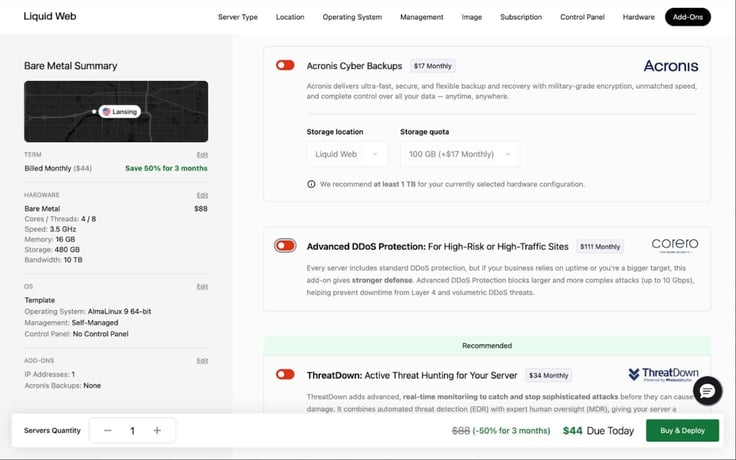The height and width of the screenshot is (460, 736).
Task: Go to Control Panel step
Action: (x=582, y=17)
